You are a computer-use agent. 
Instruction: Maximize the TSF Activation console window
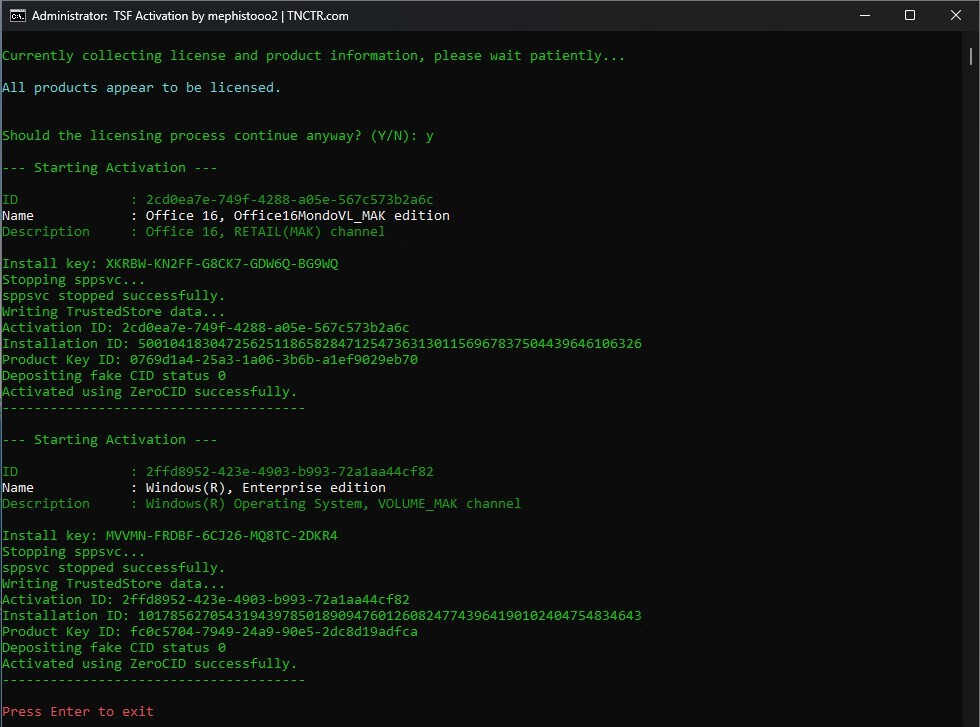tap(910, 16)
